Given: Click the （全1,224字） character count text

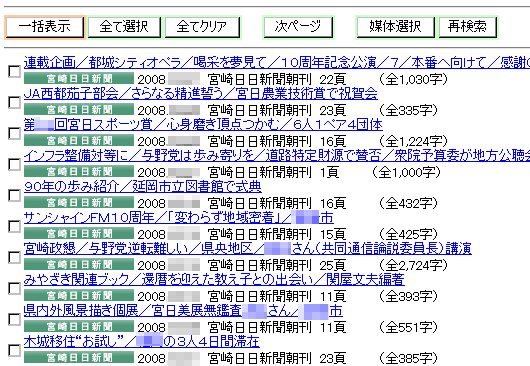Looking at the screenshot, I should pyautogui.click(x=413, y=141).
